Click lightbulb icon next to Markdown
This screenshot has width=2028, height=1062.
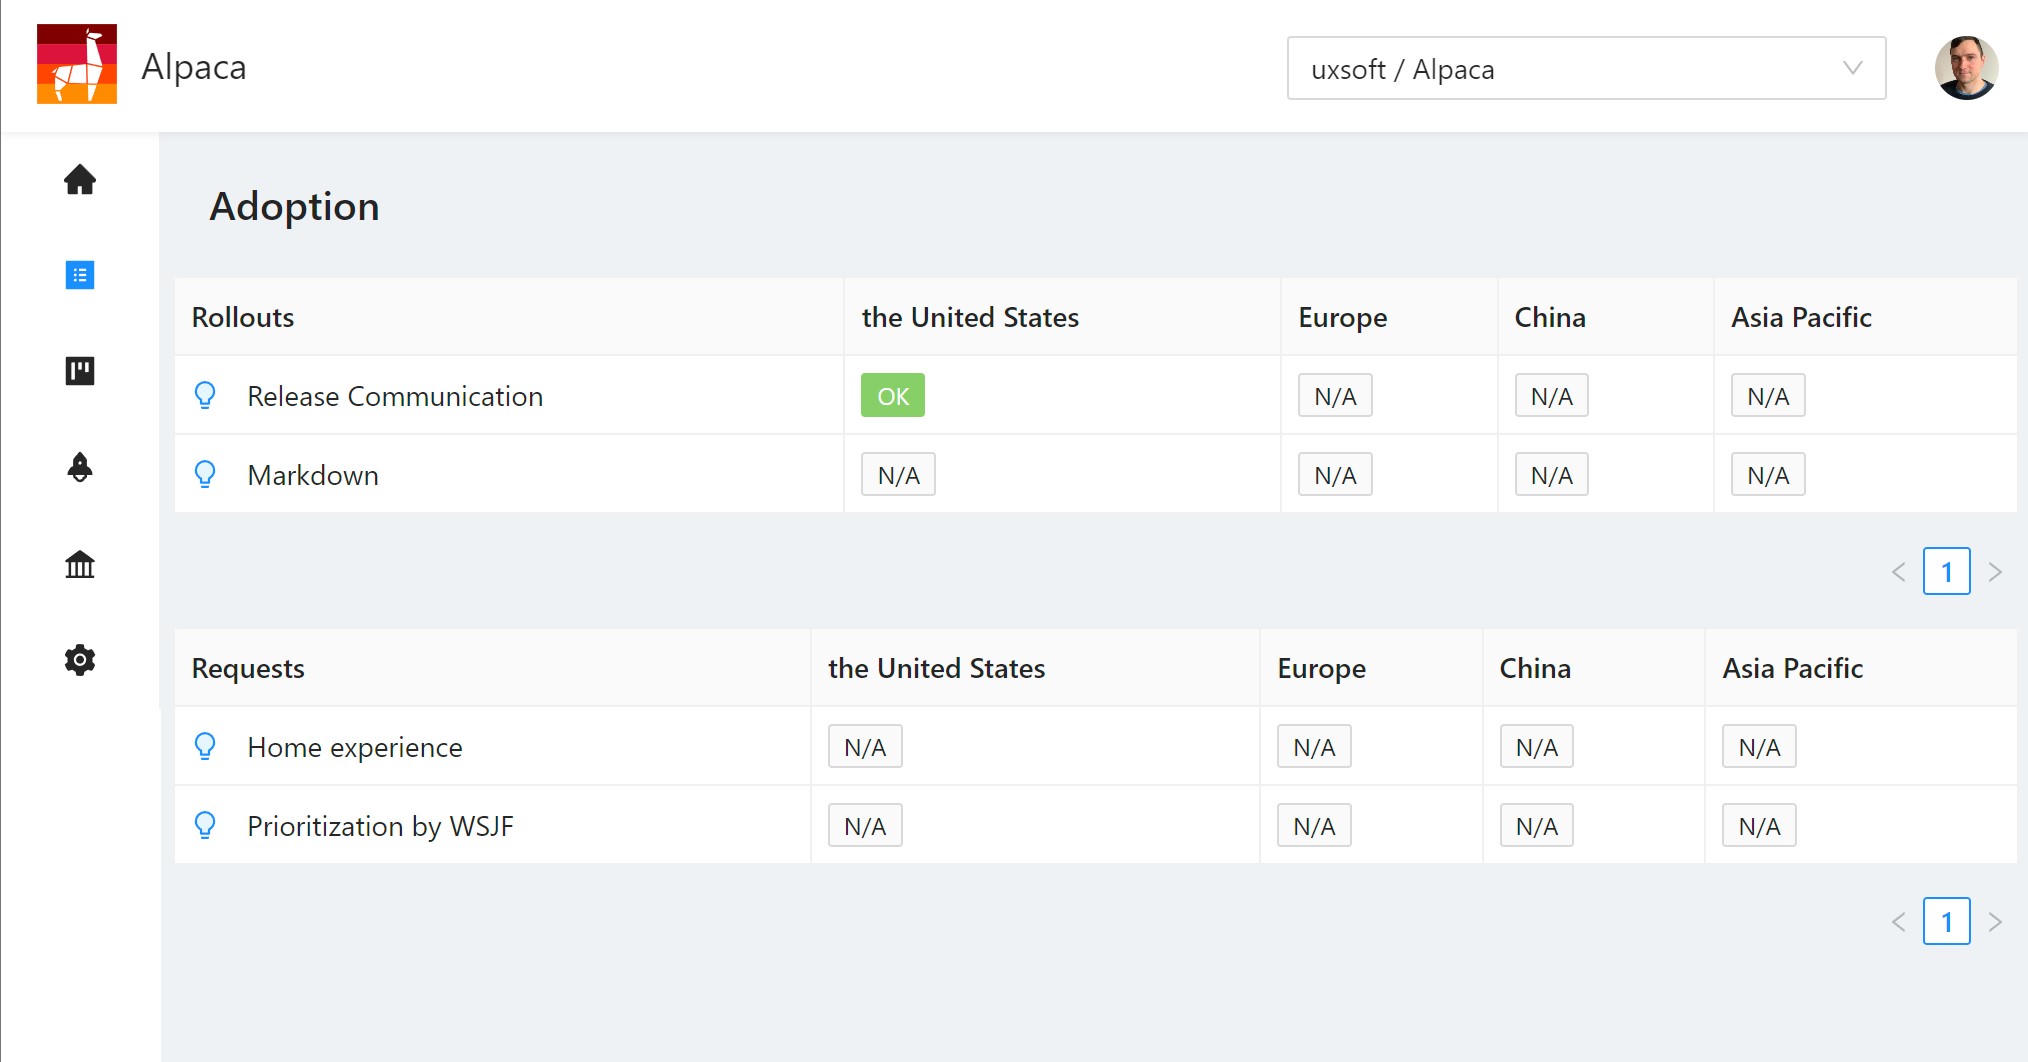coord(205,475)
